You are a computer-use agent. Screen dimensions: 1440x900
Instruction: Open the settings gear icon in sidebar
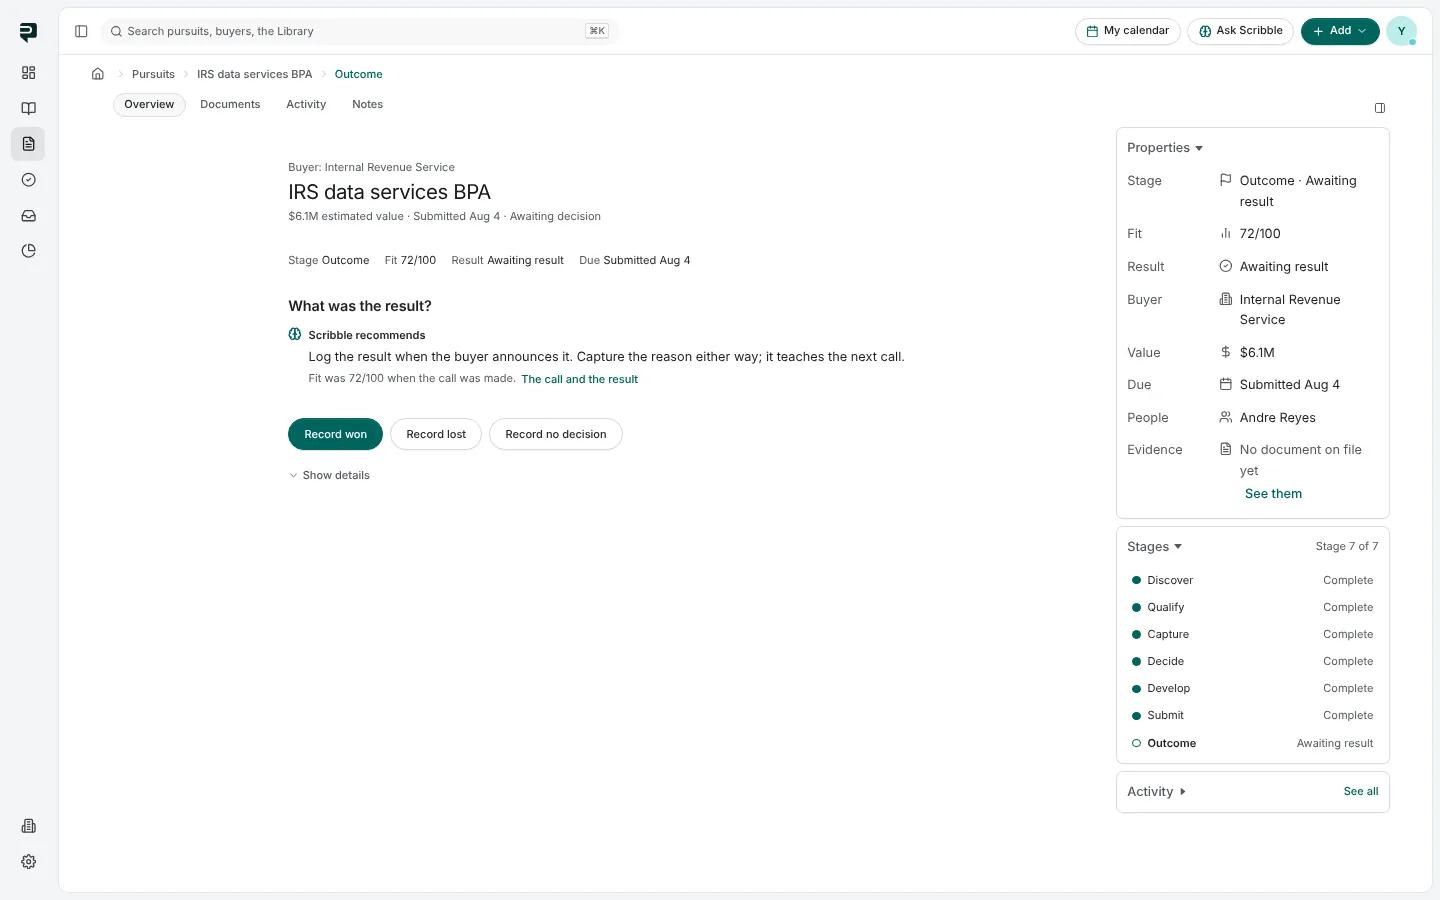point(28,862)
